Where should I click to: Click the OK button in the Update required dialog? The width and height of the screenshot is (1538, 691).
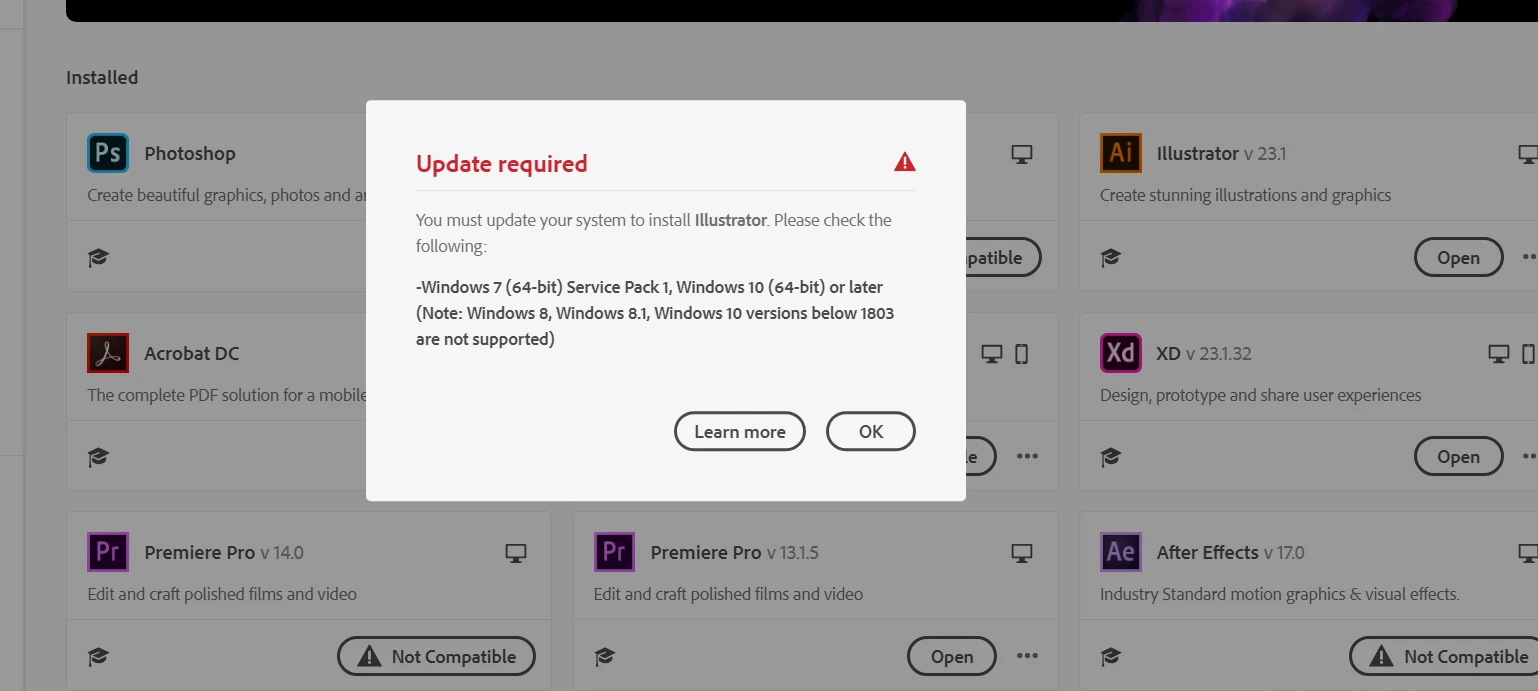tap(870, 431)
